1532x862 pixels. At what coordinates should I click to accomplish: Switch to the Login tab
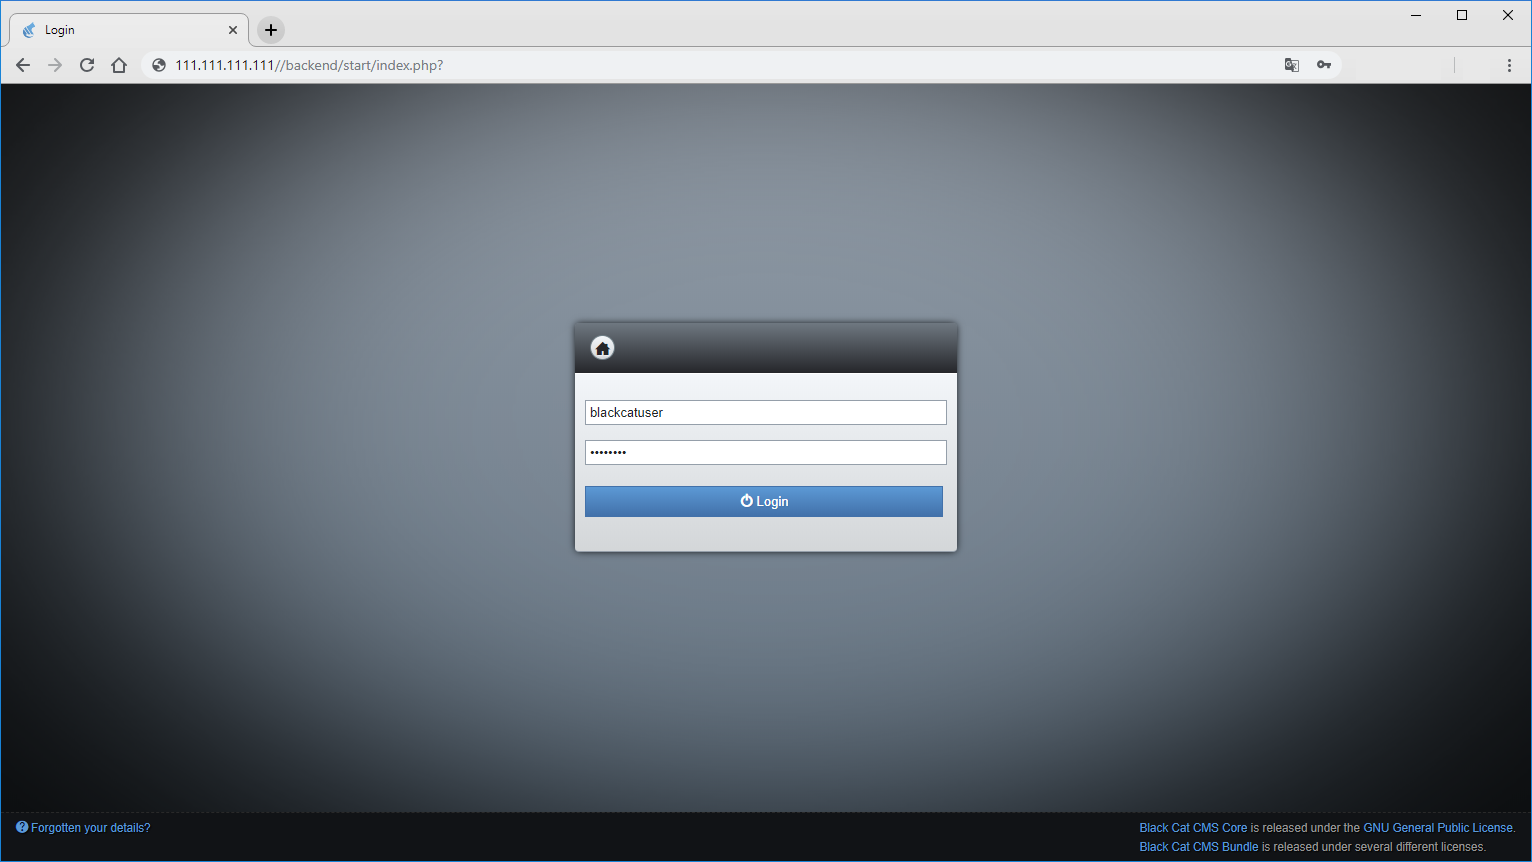click(x=120, y=29)
